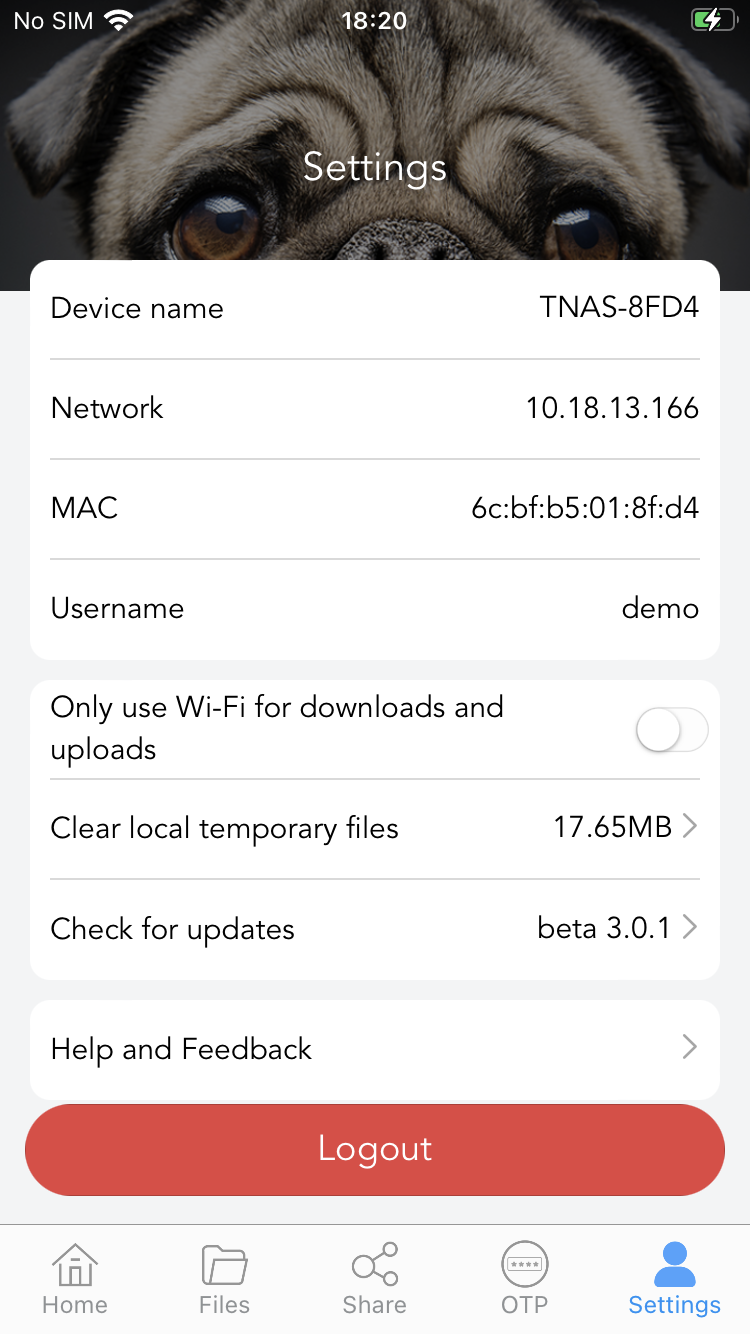This screenshot has width=750, height=1334.
Task: Tap the Settings person icon
Action: (x=674, y=1264)
